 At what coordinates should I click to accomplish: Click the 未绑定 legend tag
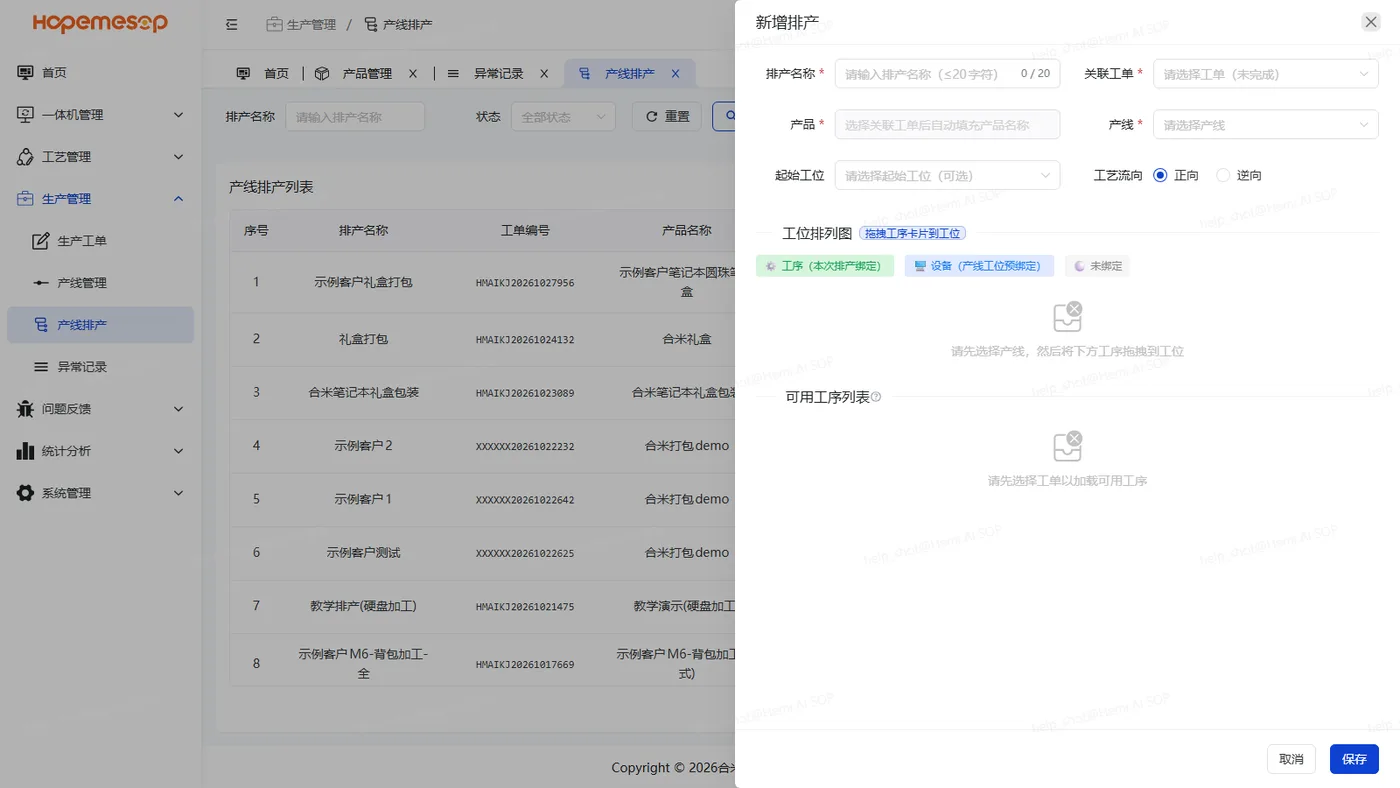tap(1097, 266)
